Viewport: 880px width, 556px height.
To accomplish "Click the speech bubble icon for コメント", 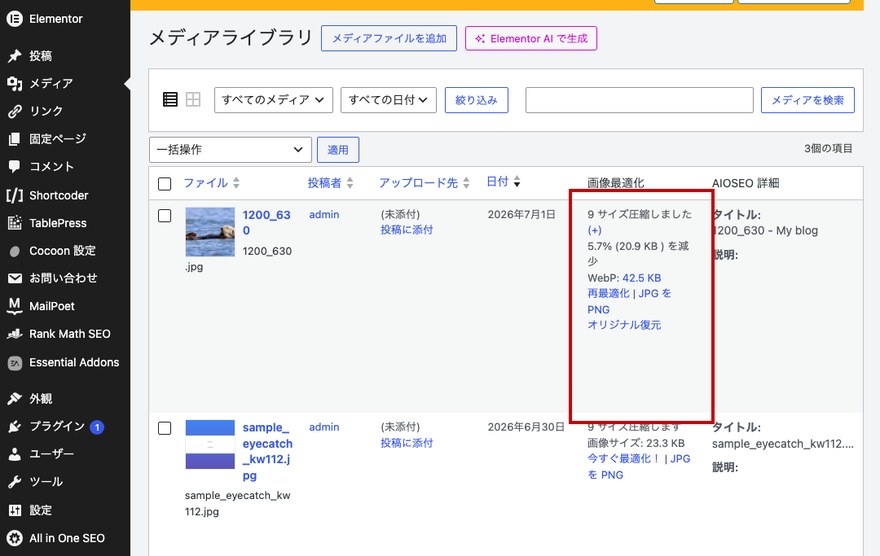I will point(15,167).
